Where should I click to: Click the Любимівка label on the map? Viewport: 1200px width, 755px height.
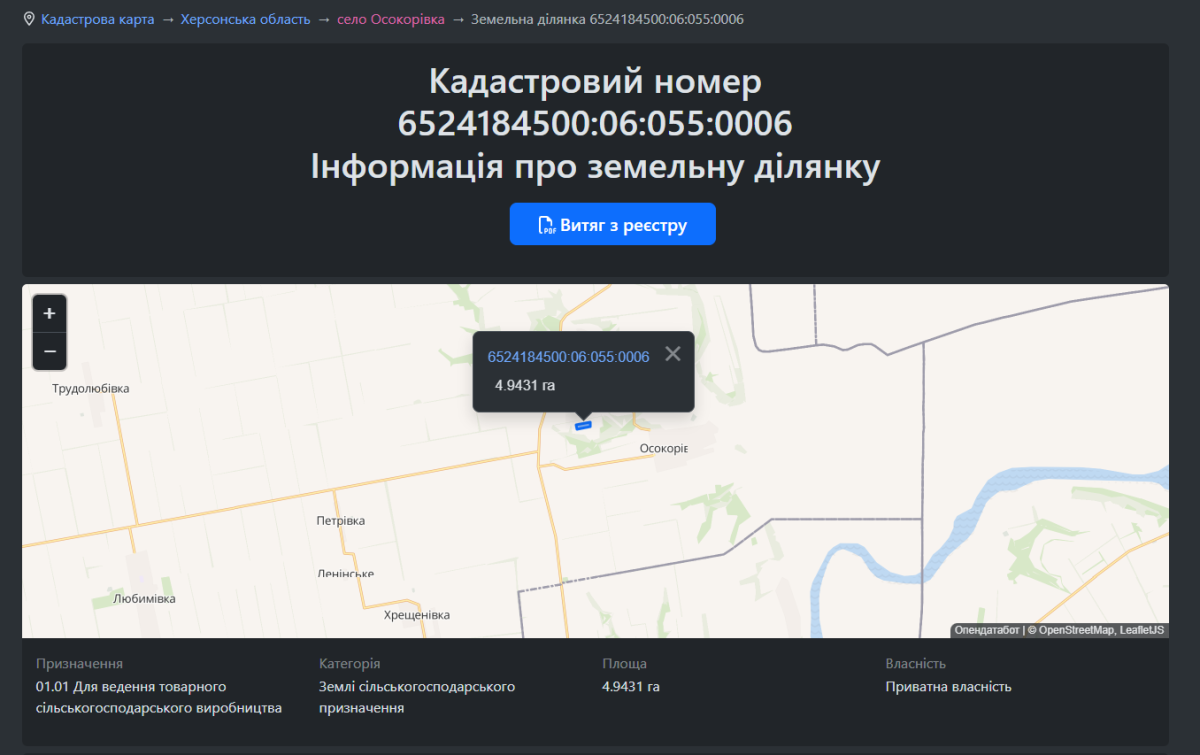coord(144,599)
